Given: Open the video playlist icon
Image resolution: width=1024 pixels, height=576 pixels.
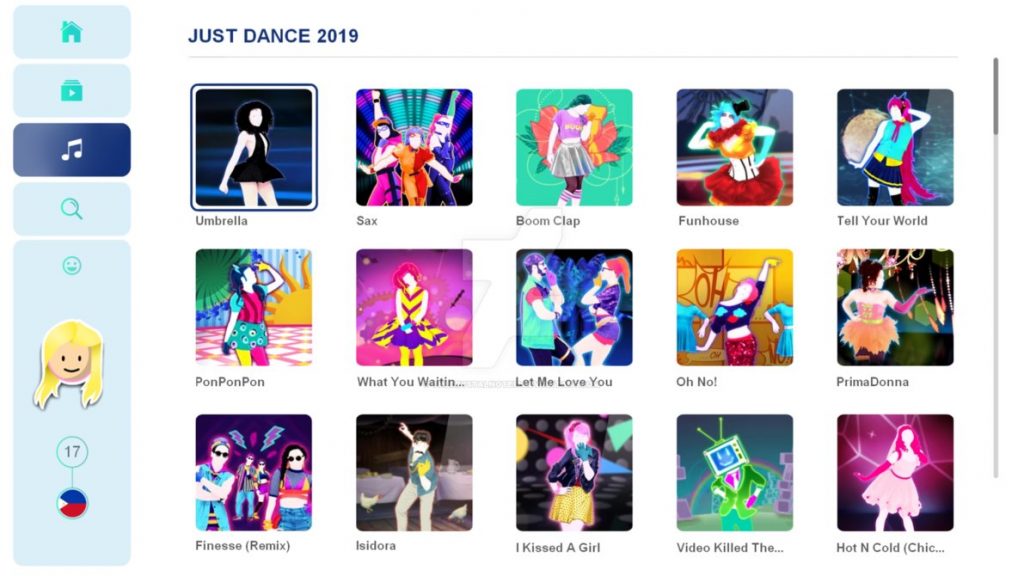Looking at the screenshot, I should [72, 91].
